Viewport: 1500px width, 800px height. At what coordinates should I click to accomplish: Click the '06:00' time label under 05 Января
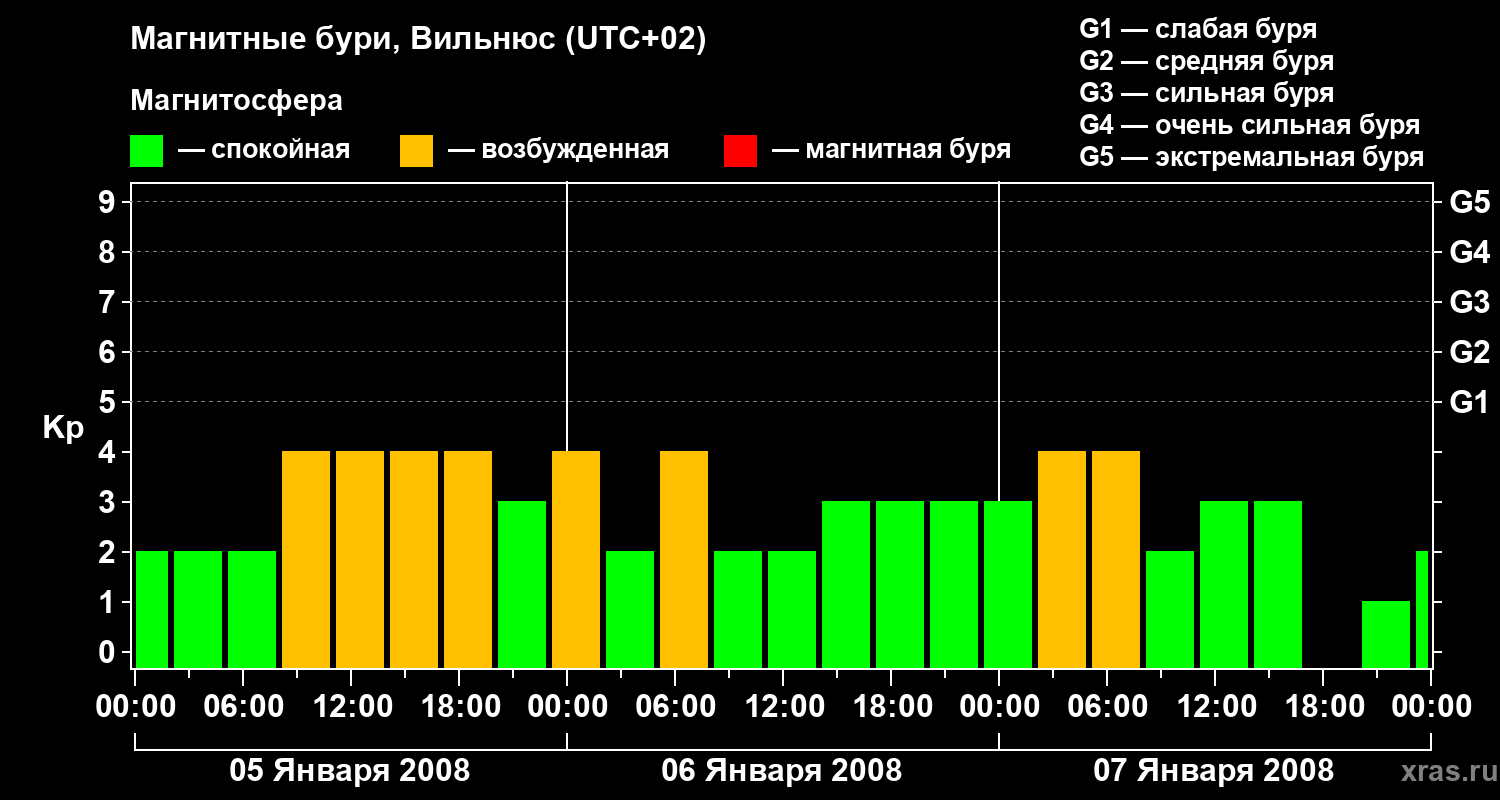(x=243, y=707)
